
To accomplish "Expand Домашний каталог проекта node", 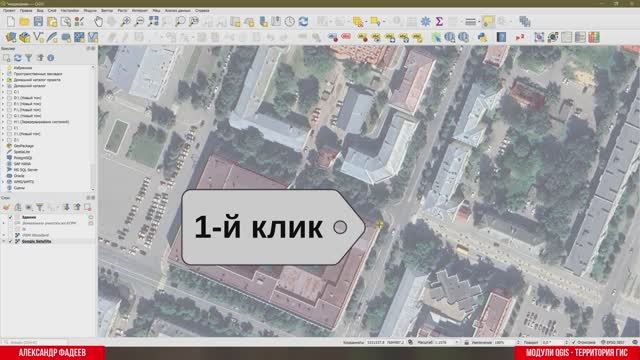I will tap(3, 80).
